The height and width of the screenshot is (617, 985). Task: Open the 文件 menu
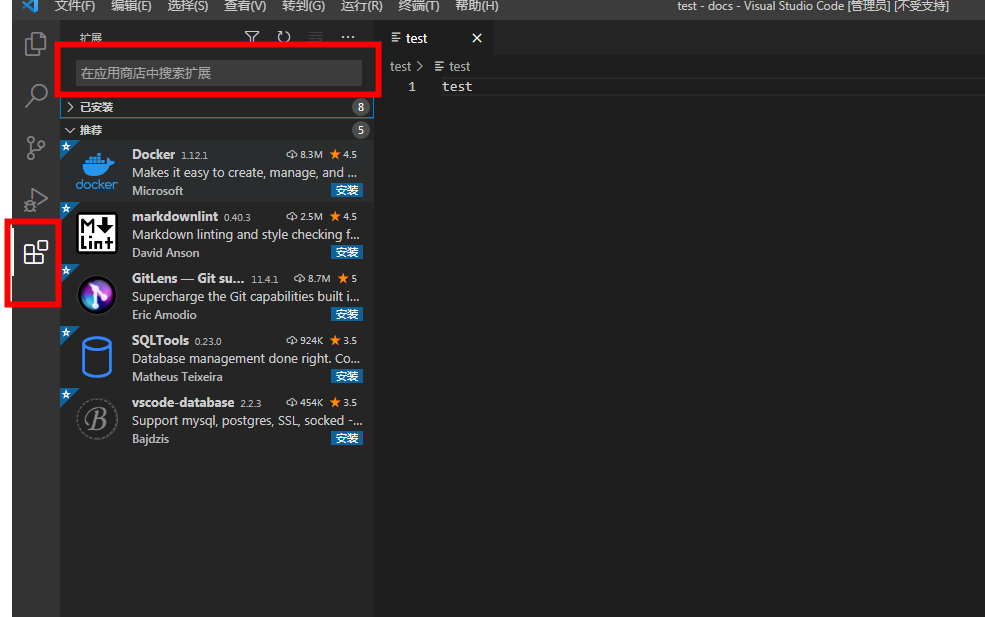point(75,7)
